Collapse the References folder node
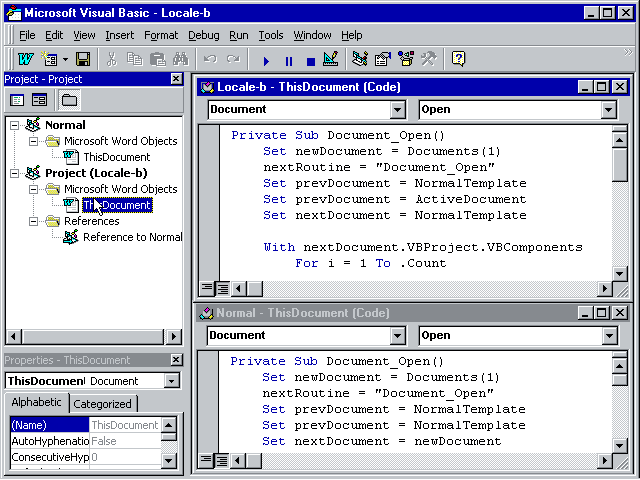Image resolution: width=640 pixels, height=480 pixels. point(33,221)
